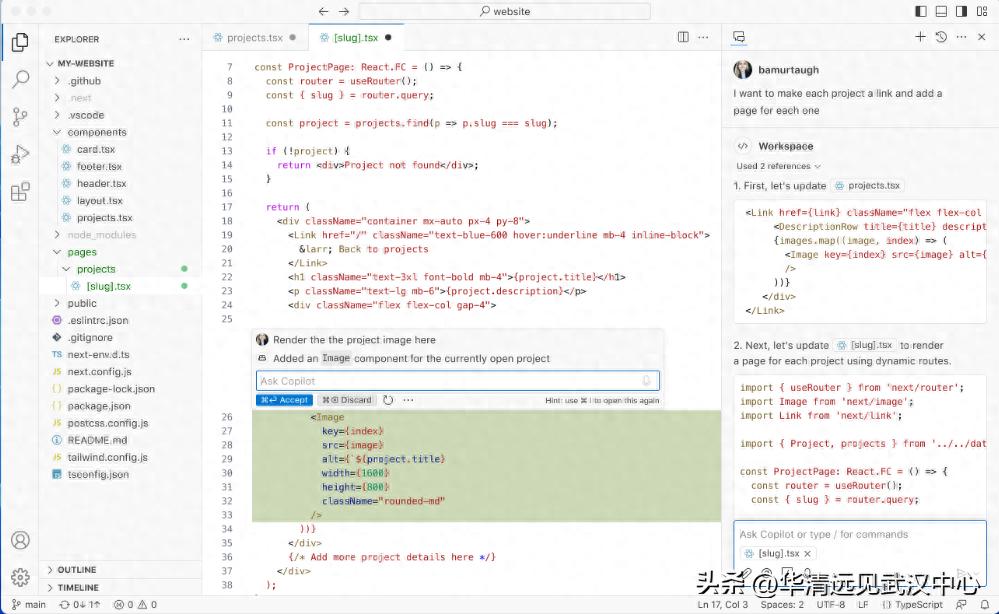The height and width of the screenshot is (614, 999).
Task: Expand the OUTLINE section
Action: [x=77, y=570]
